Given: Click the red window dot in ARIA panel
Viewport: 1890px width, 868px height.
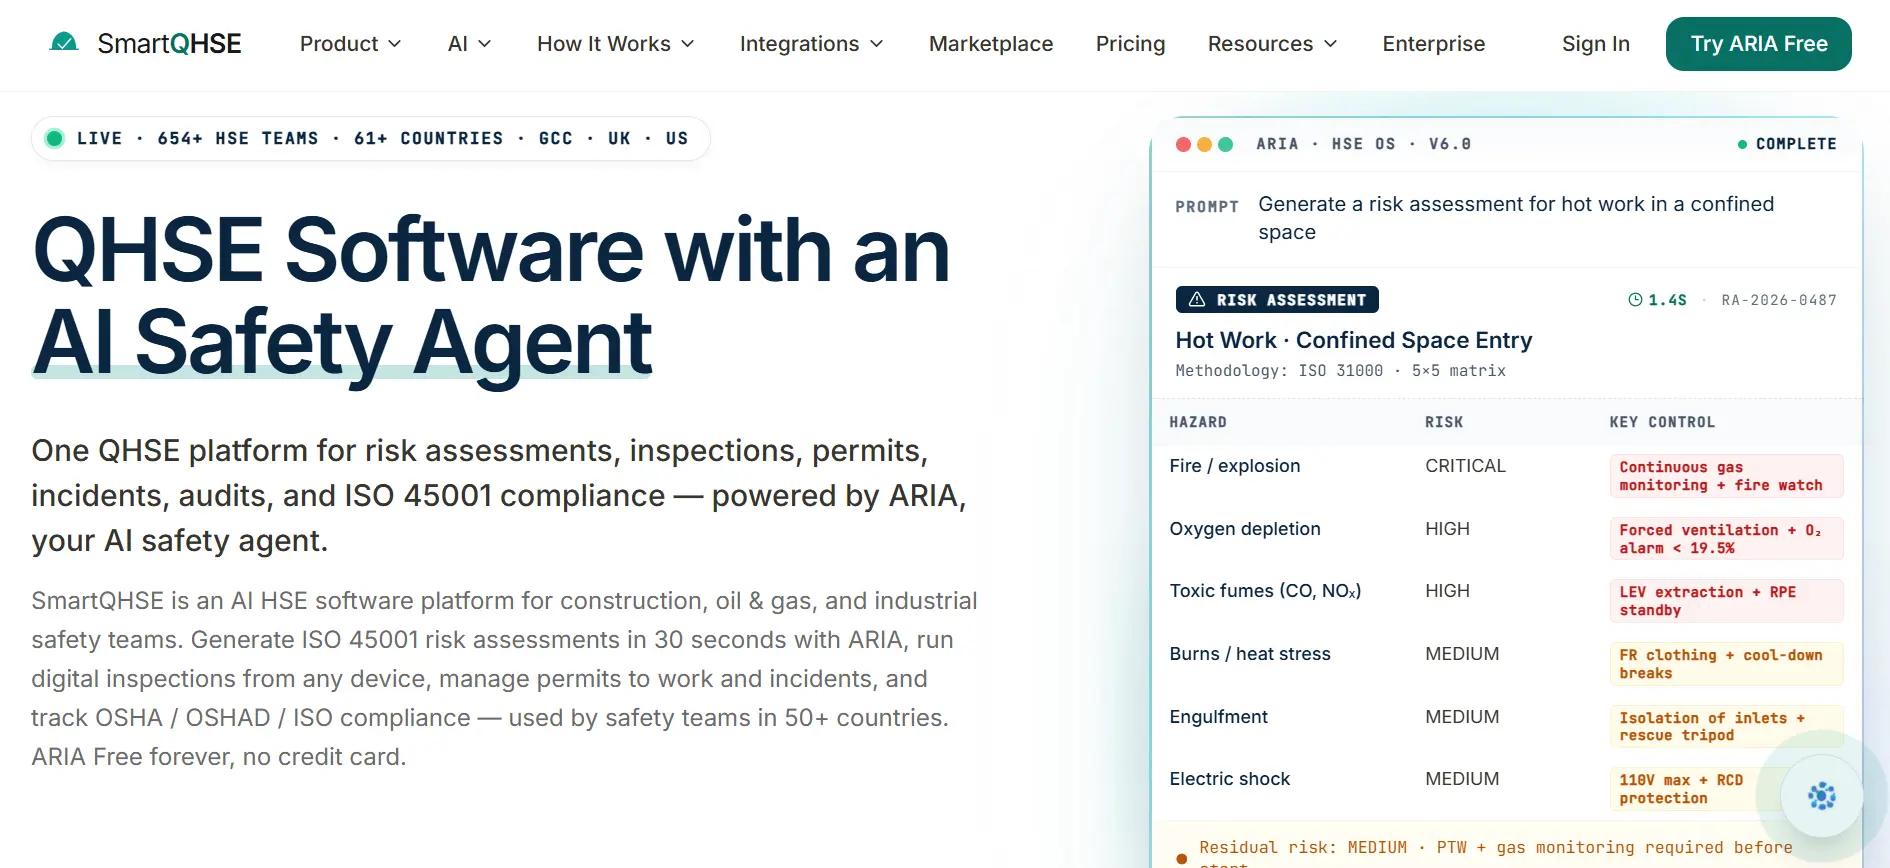Looking at the screenshot, I should coord(1183,144).
